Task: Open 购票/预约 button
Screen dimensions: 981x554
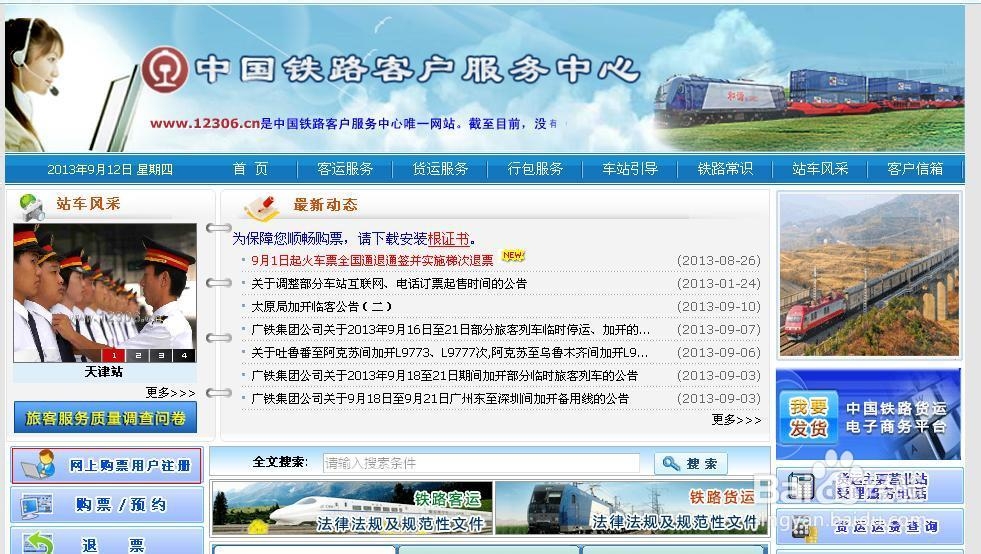Action: click(x=107, y=505)
